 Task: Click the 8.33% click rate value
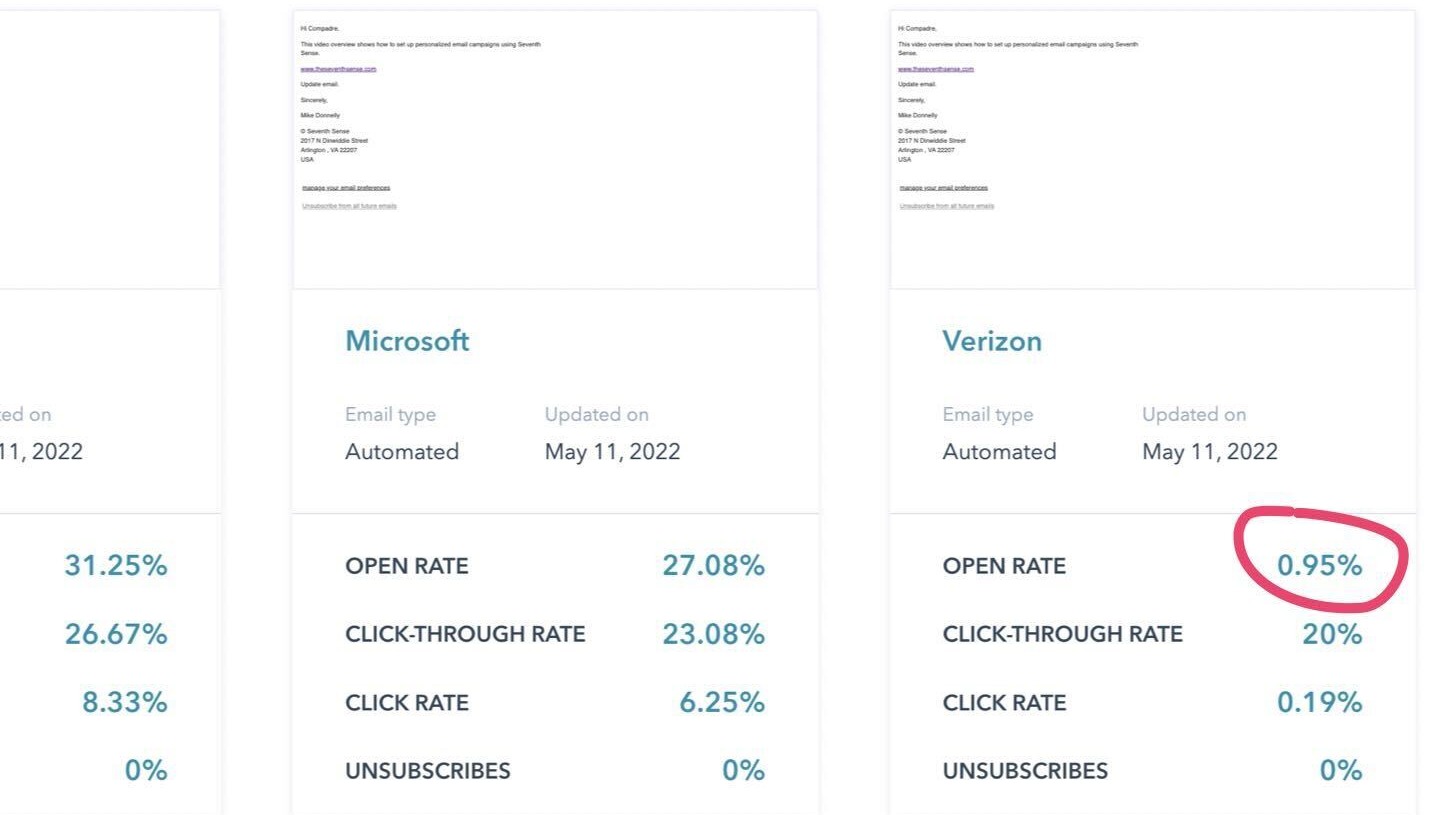click(125, 703)
